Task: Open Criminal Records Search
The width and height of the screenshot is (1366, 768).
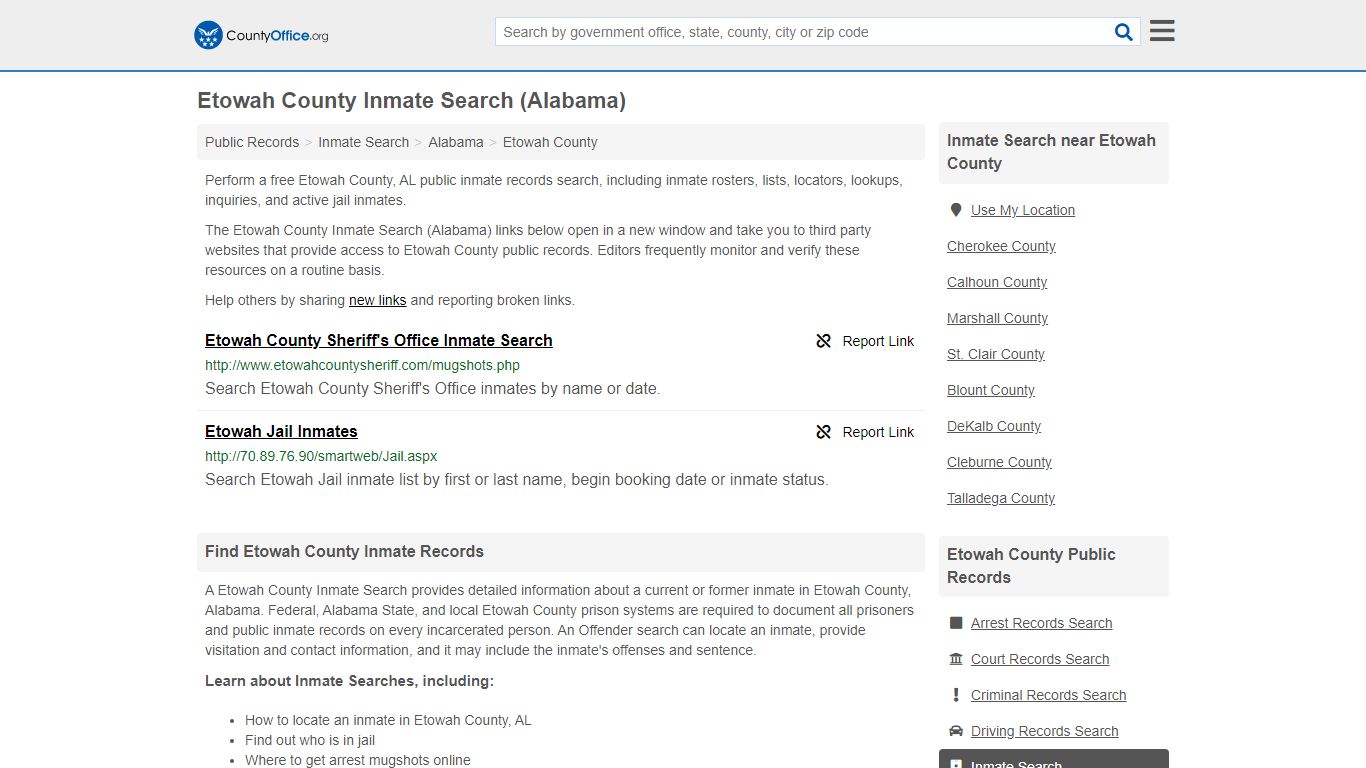Action: pos(1048,695)
